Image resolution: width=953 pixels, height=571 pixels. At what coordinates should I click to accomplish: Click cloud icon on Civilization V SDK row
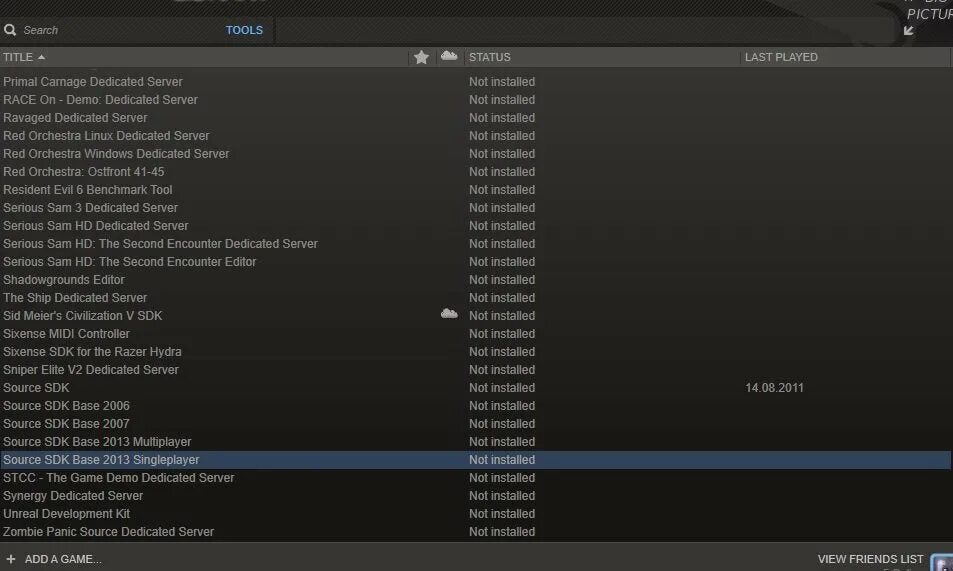[x=449, y=314]
